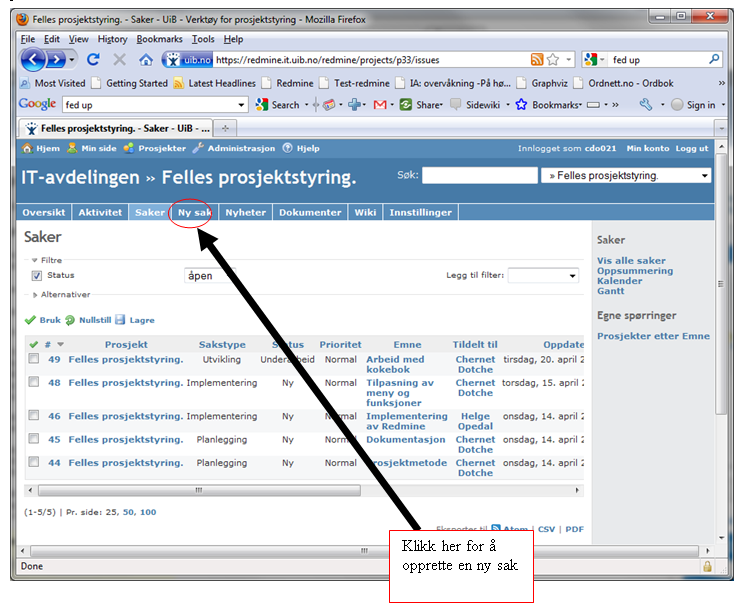
Task: Click the Søk search input field
Action: pos(479,176)
